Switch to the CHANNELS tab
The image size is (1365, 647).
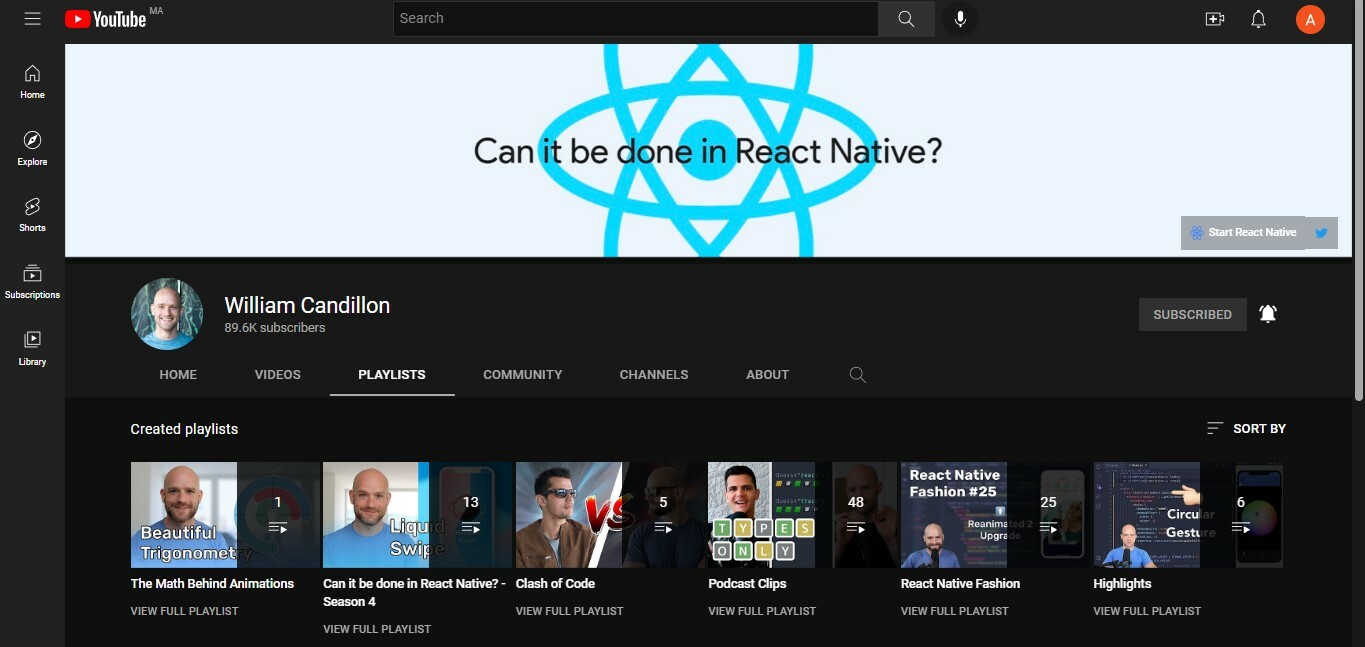pos(654,375)
